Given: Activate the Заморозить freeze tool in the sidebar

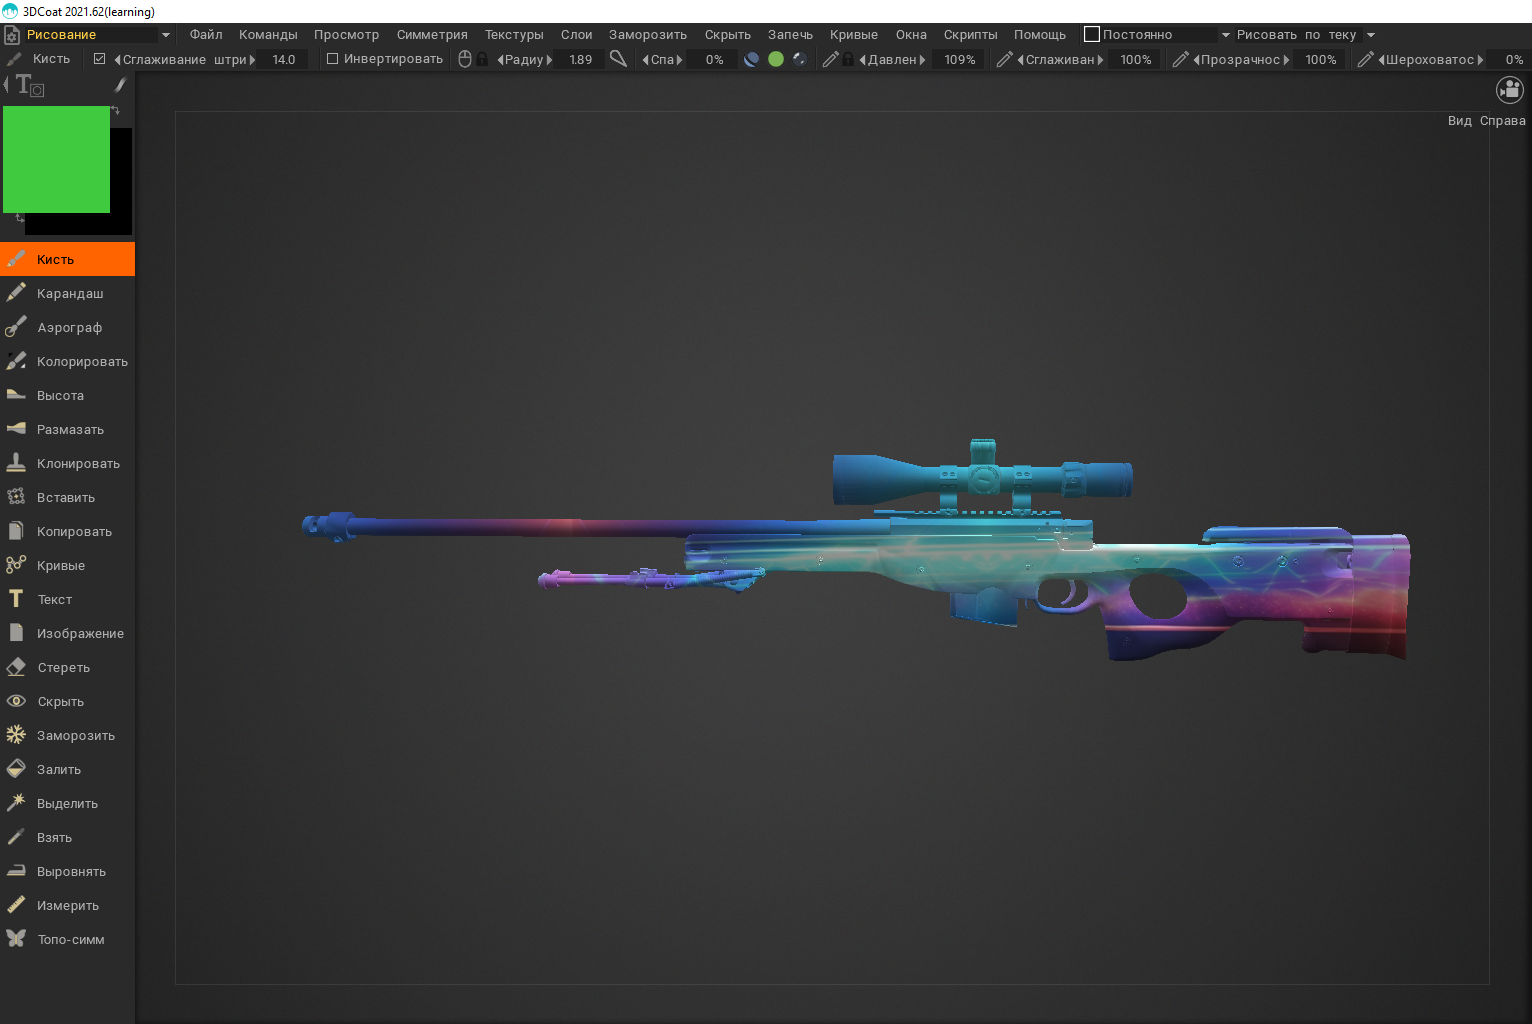Looking at the screenshot, I should click(x=67, y=735).
